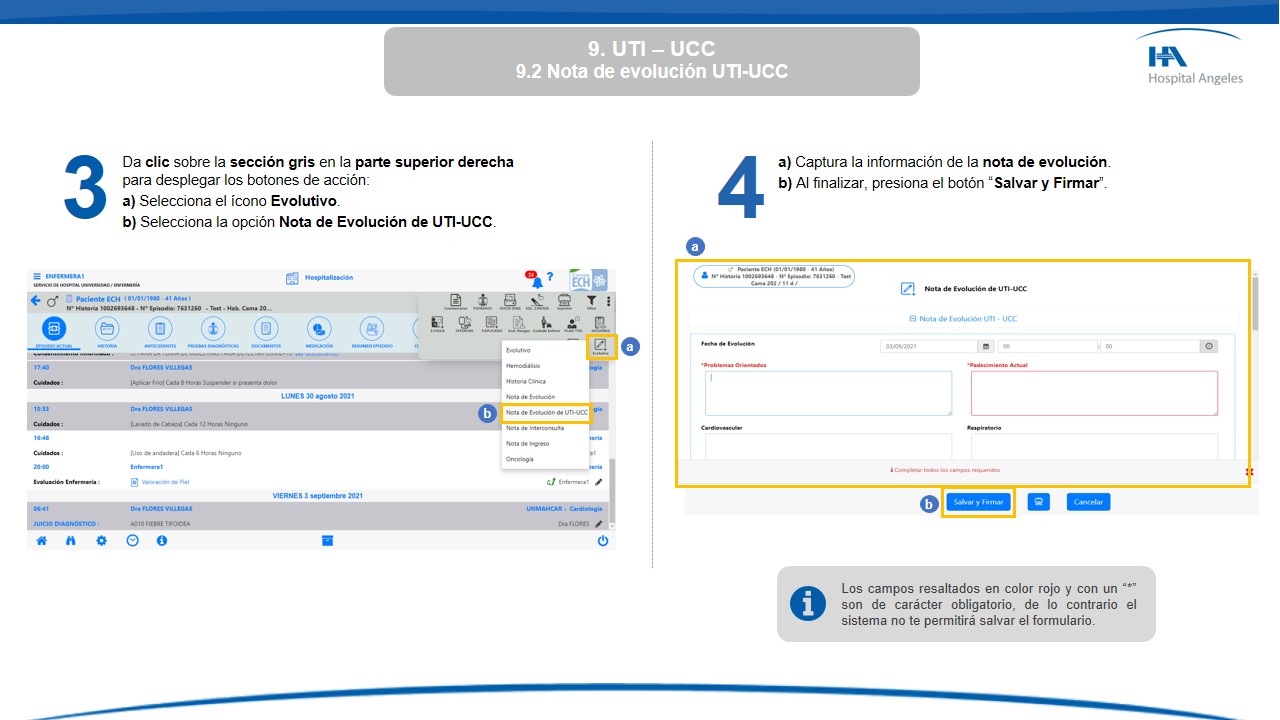Viewport: 1280px width, 720px height.
Task: Click the back arrow beside the patient name
Action: tap(36, 301)
